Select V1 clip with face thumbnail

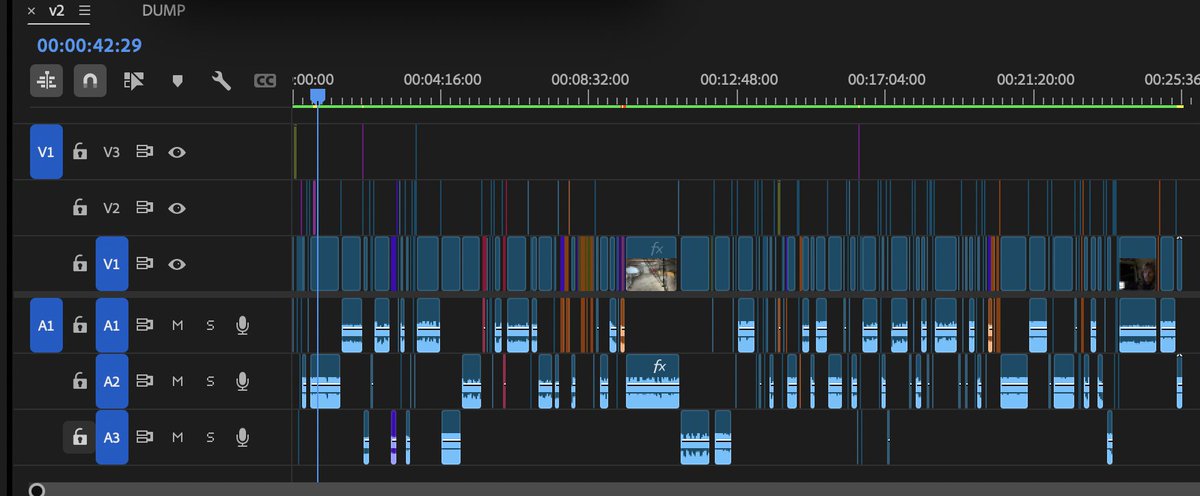[x=1138, y=264]
